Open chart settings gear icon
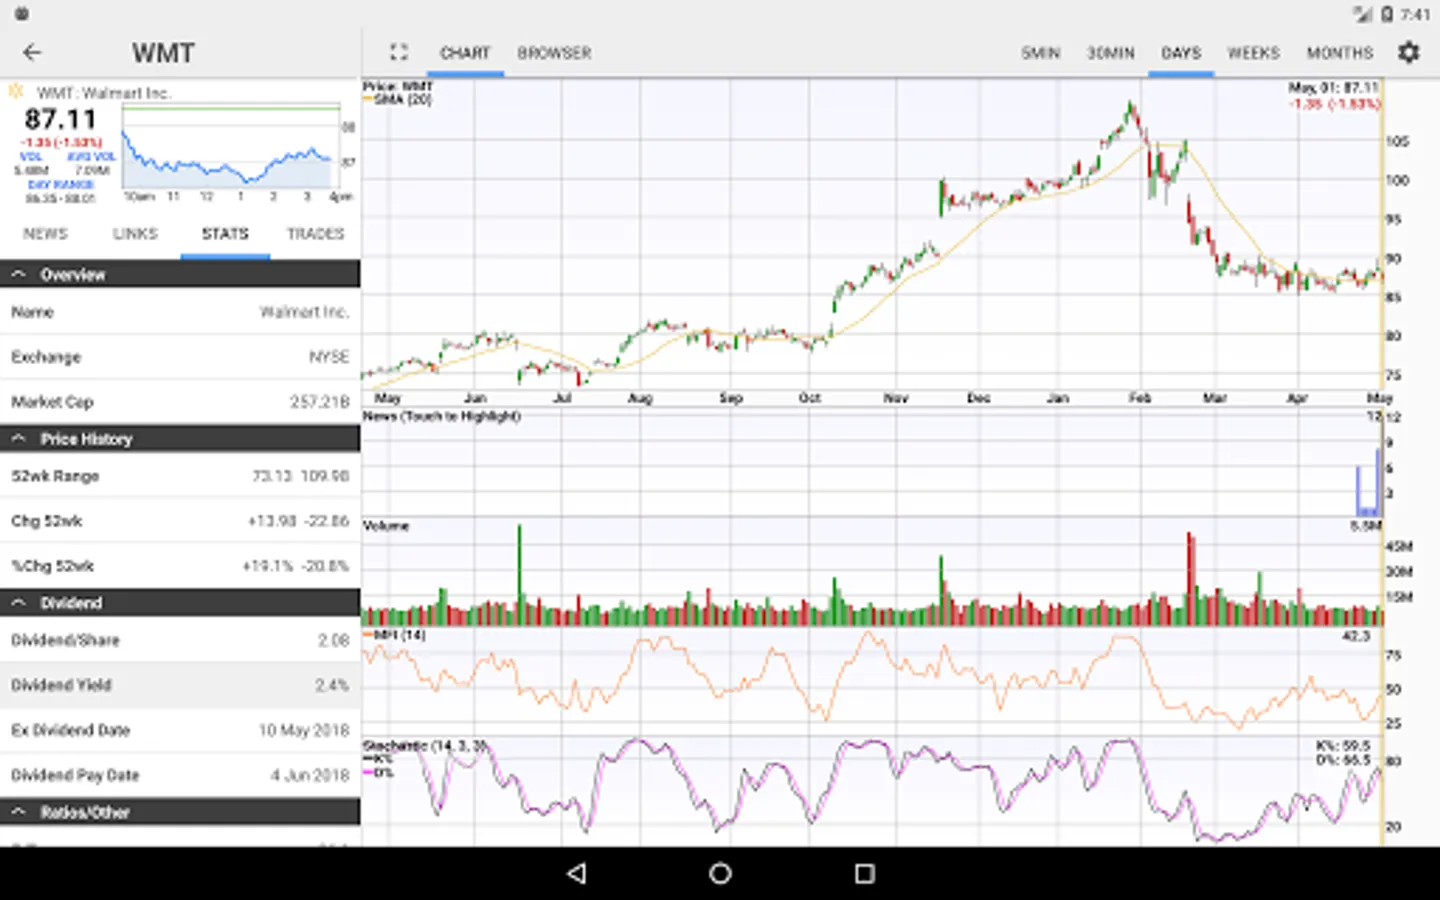The image size is (1440, 900). 1409,52
